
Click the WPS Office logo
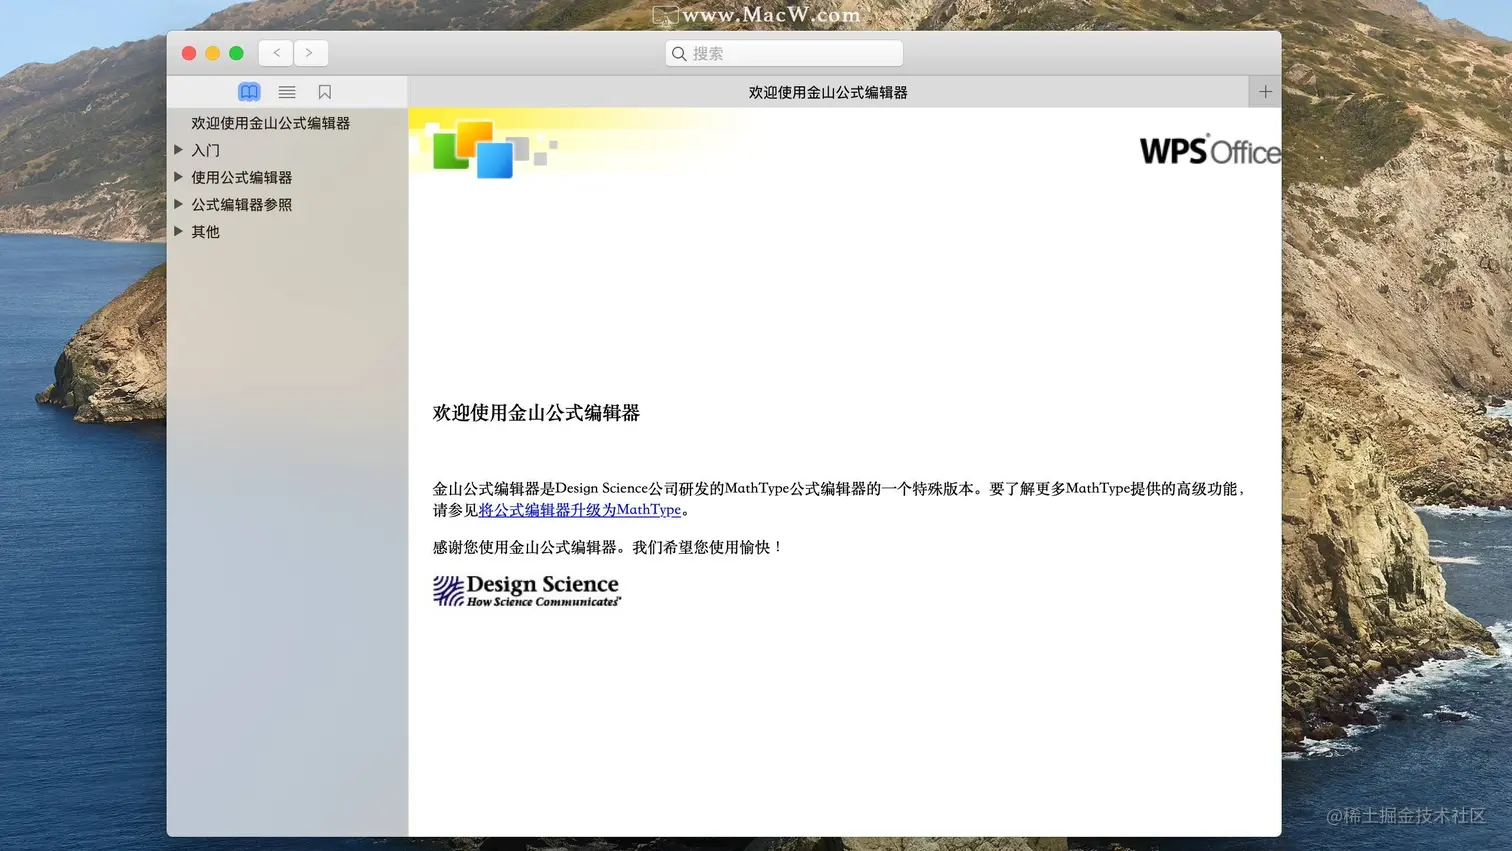[x=1210, y=150]
